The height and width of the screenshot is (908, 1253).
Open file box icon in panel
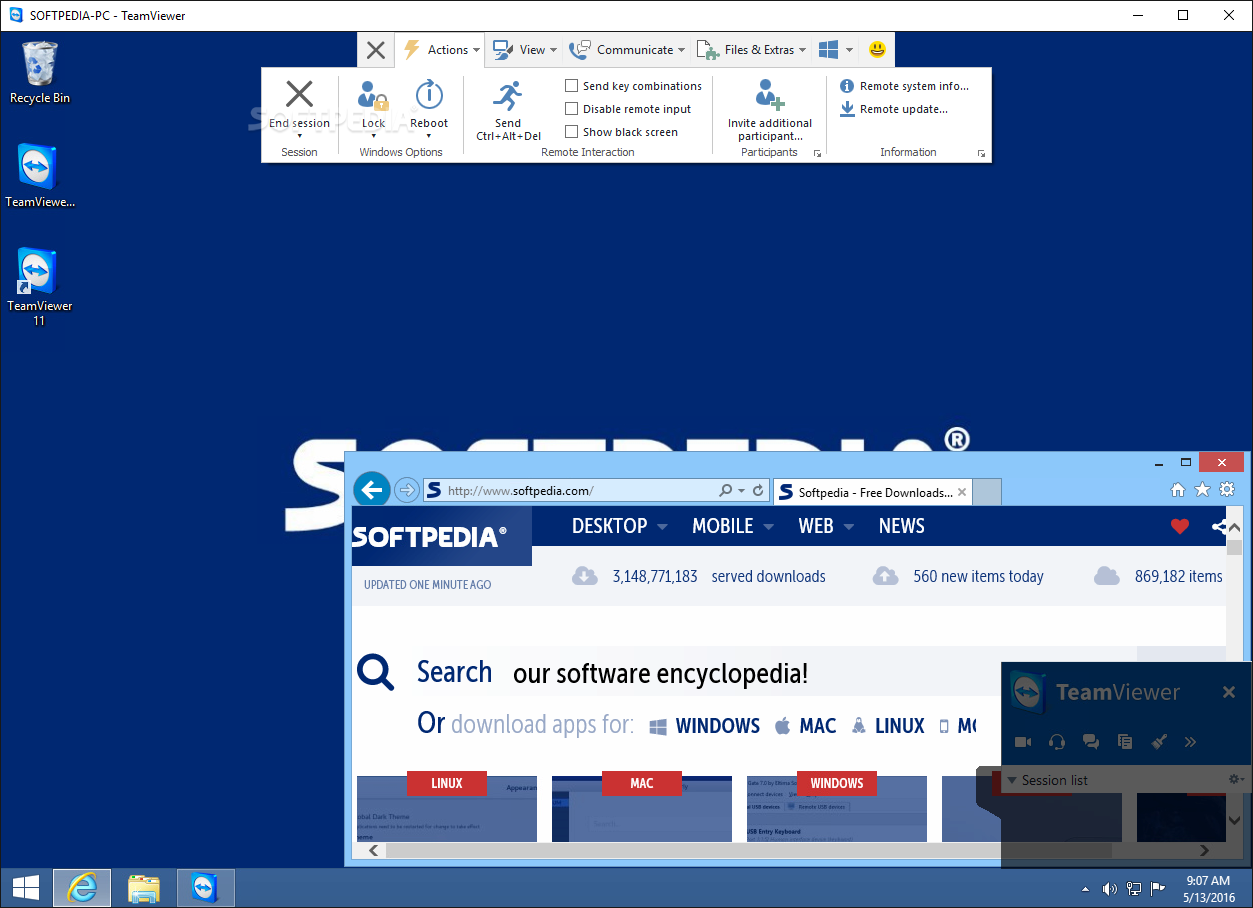[x=1125, y=742]
